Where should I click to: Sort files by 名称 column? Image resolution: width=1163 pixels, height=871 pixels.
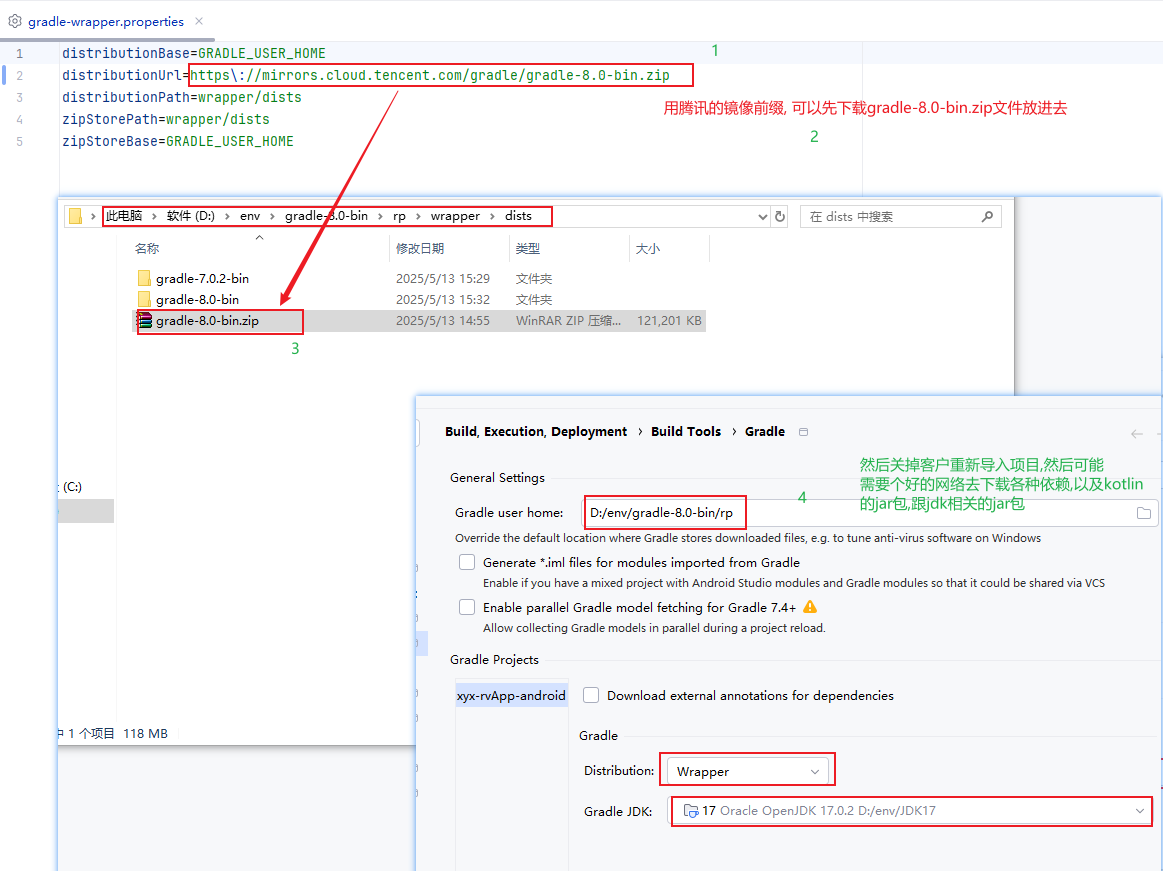[147, 249]
